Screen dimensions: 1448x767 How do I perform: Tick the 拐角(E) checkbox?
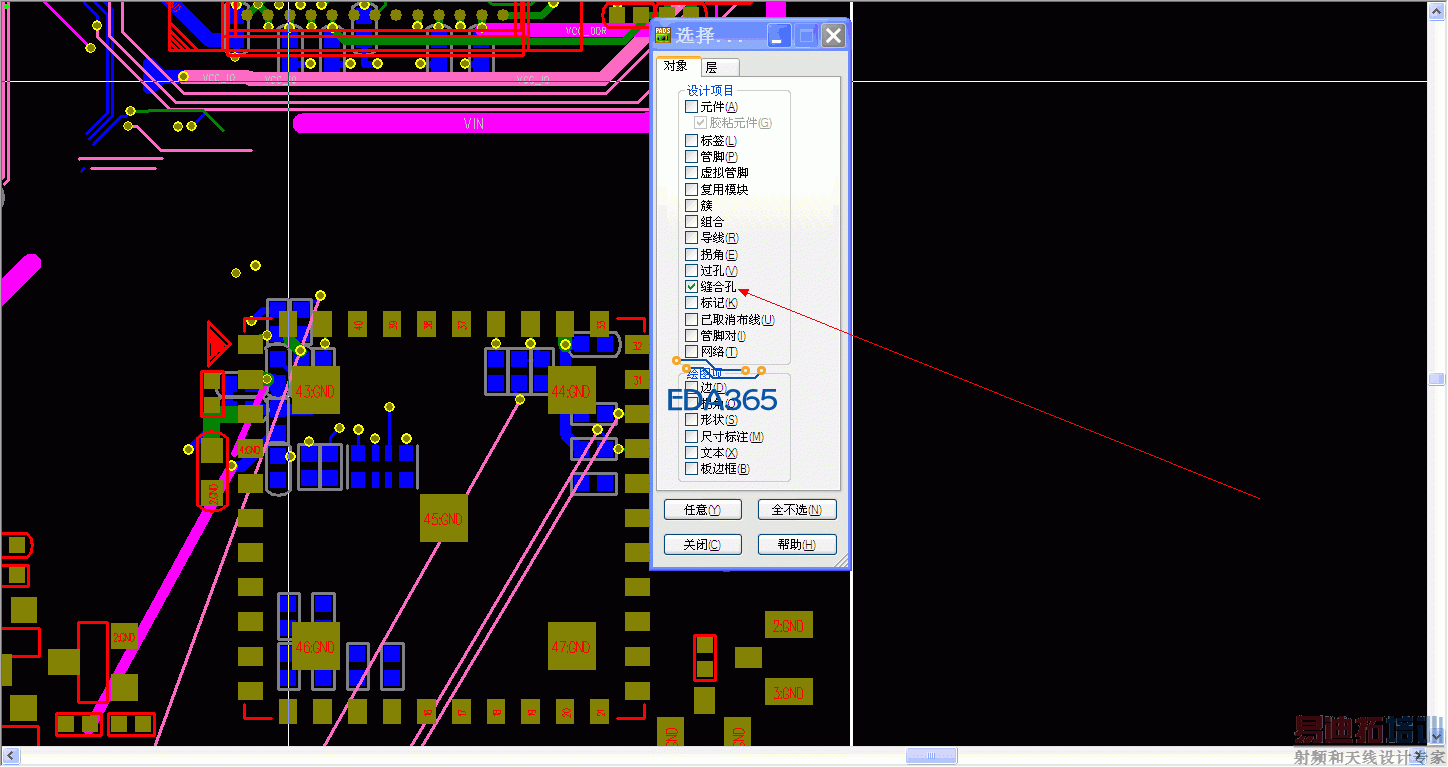click(692, 254)
